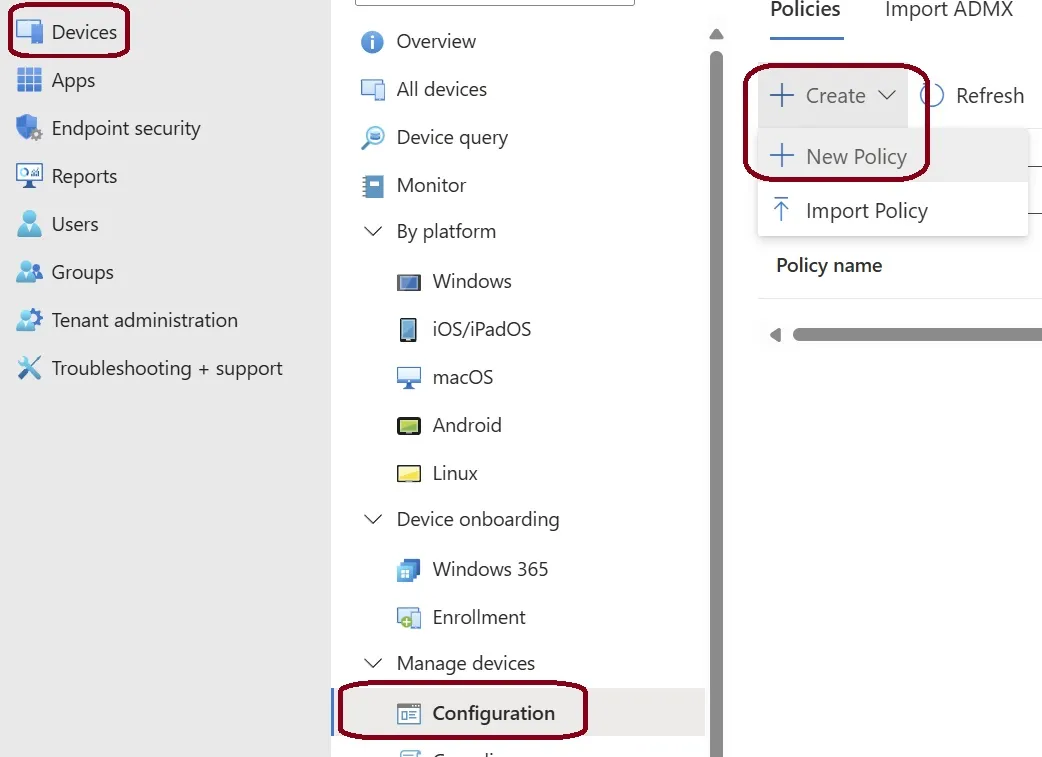
Task: Switch to the Policies tab
Action: point(805,11)
